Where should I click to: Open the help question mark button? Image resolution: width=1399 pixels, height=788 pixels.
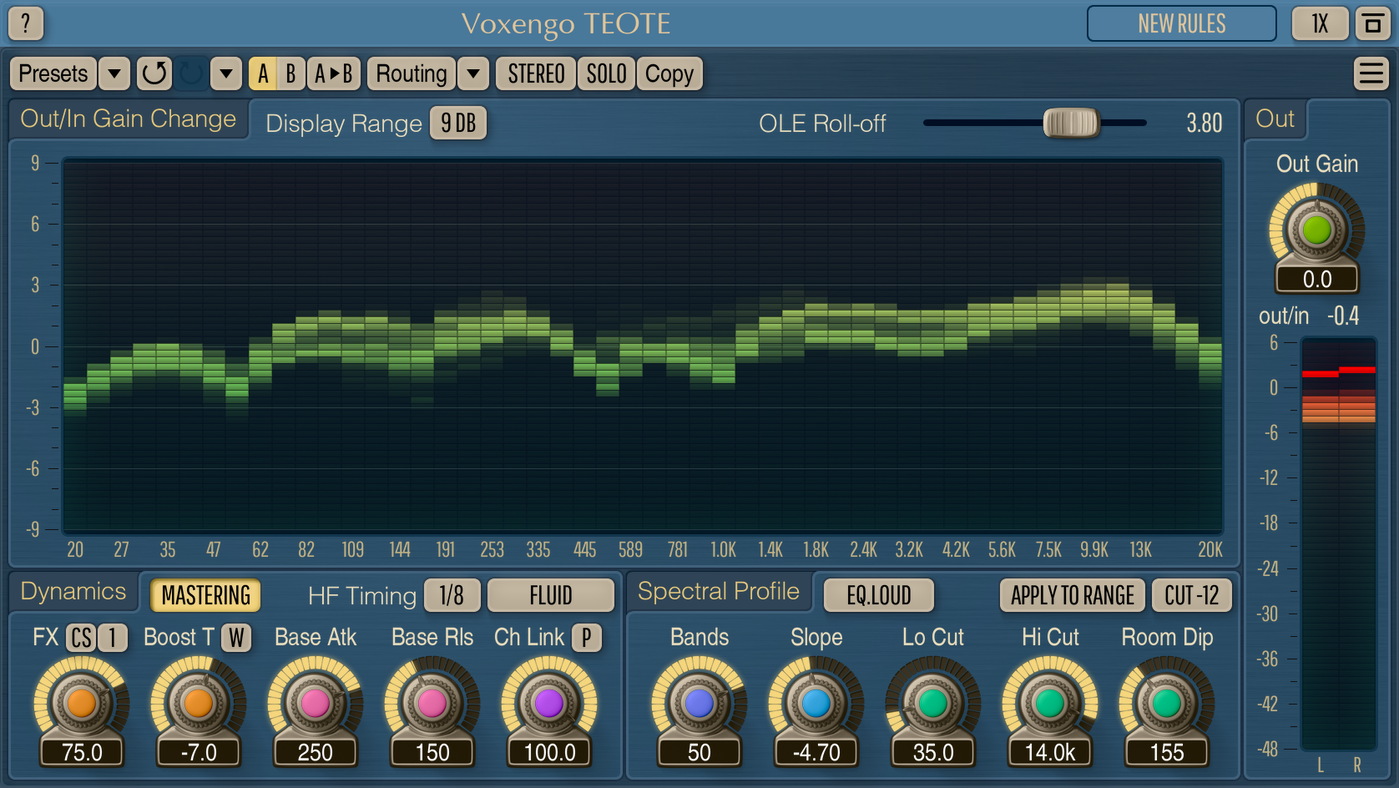26,22
